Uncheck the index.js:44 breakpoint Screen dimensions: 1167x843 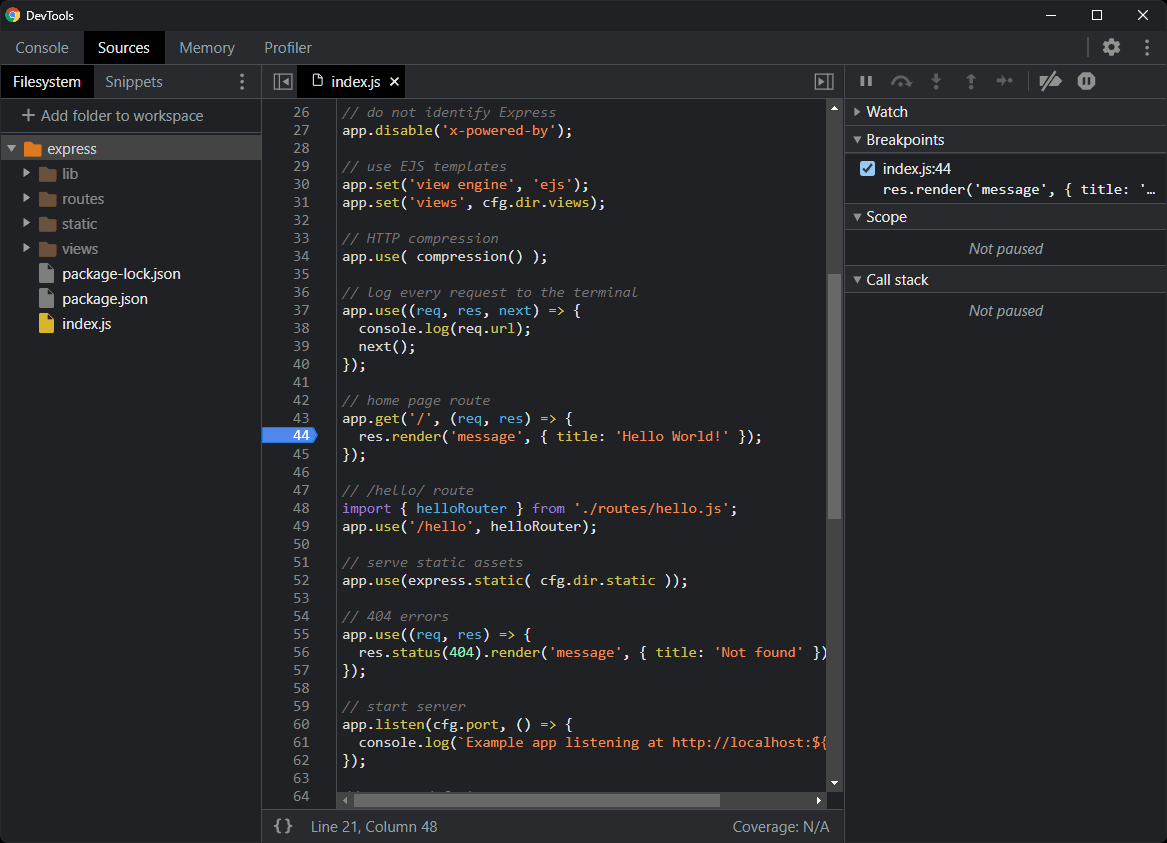click(x=865, y=168)
